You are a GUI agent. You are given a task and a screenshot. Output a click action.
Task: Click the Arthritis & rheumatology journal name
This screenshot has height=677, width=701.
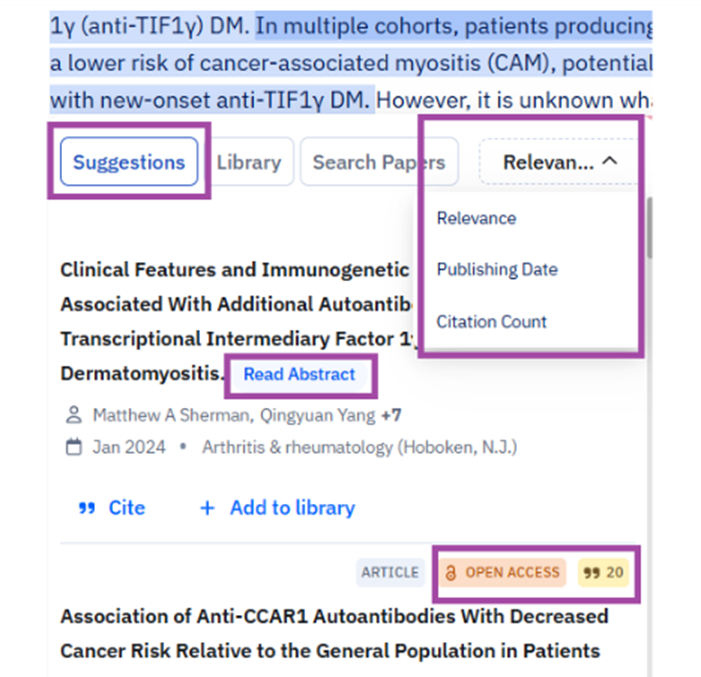(359, 447)
